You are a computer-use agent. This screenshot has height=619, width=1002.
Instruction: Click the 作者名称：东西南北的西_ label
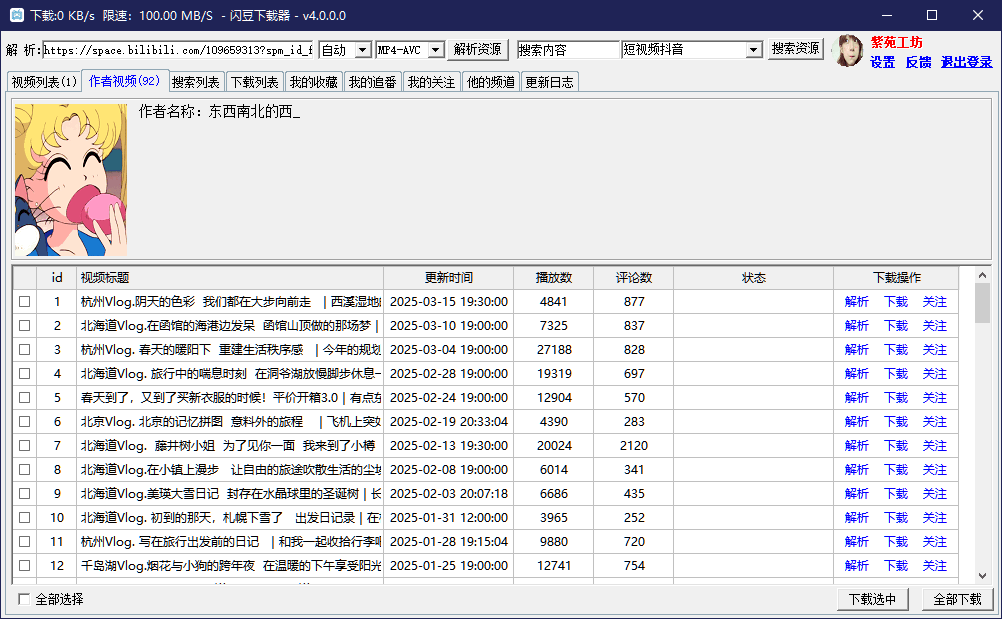[219, 112]
